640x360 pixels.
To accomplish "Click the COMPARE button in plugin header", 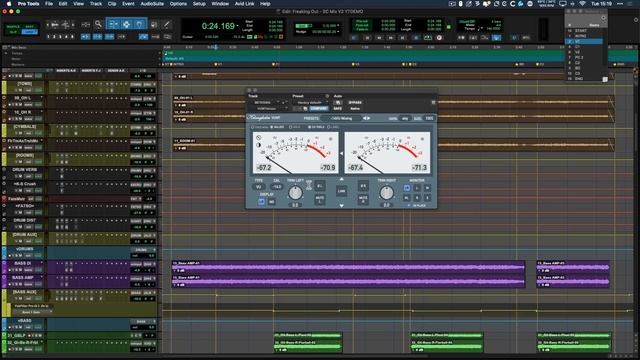I will pos(319,109).
